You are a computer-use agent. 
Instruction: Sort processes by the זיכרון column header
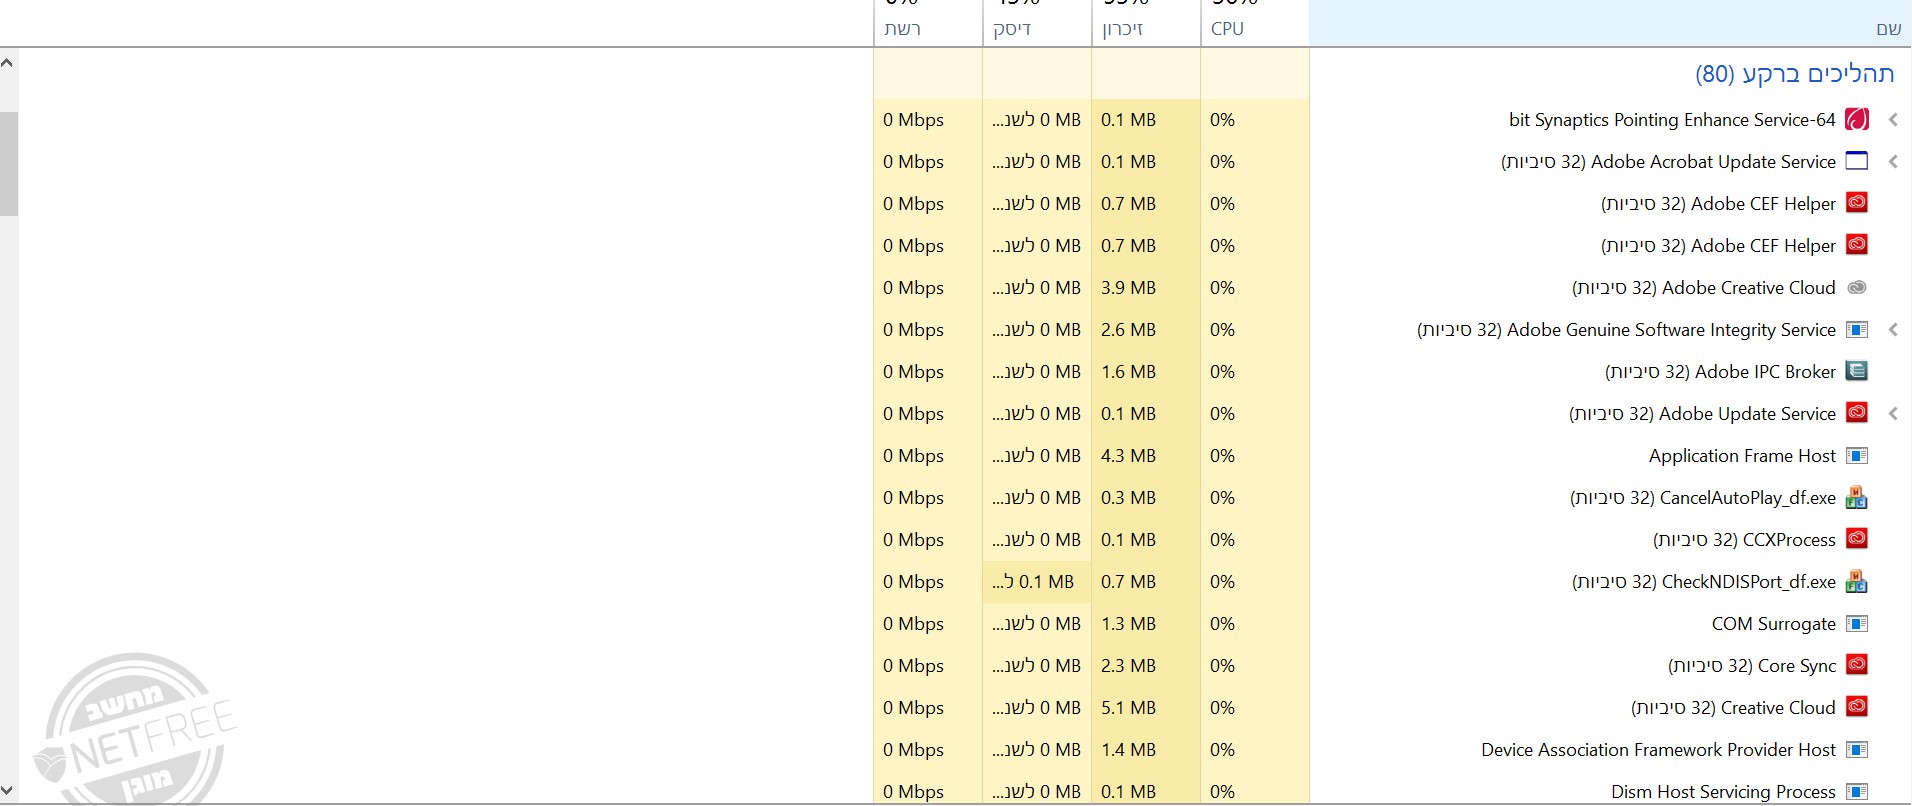(x=1146, y=24)
